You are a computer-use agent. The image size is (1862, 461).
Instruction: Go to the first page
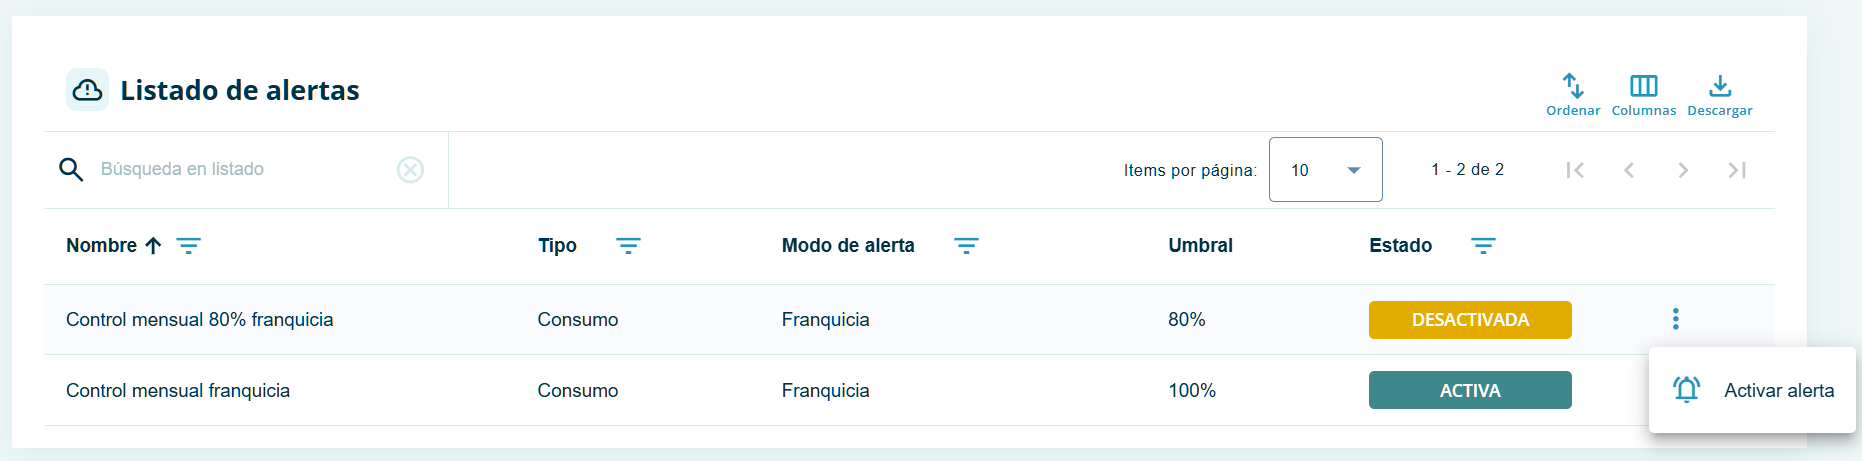1575,170
